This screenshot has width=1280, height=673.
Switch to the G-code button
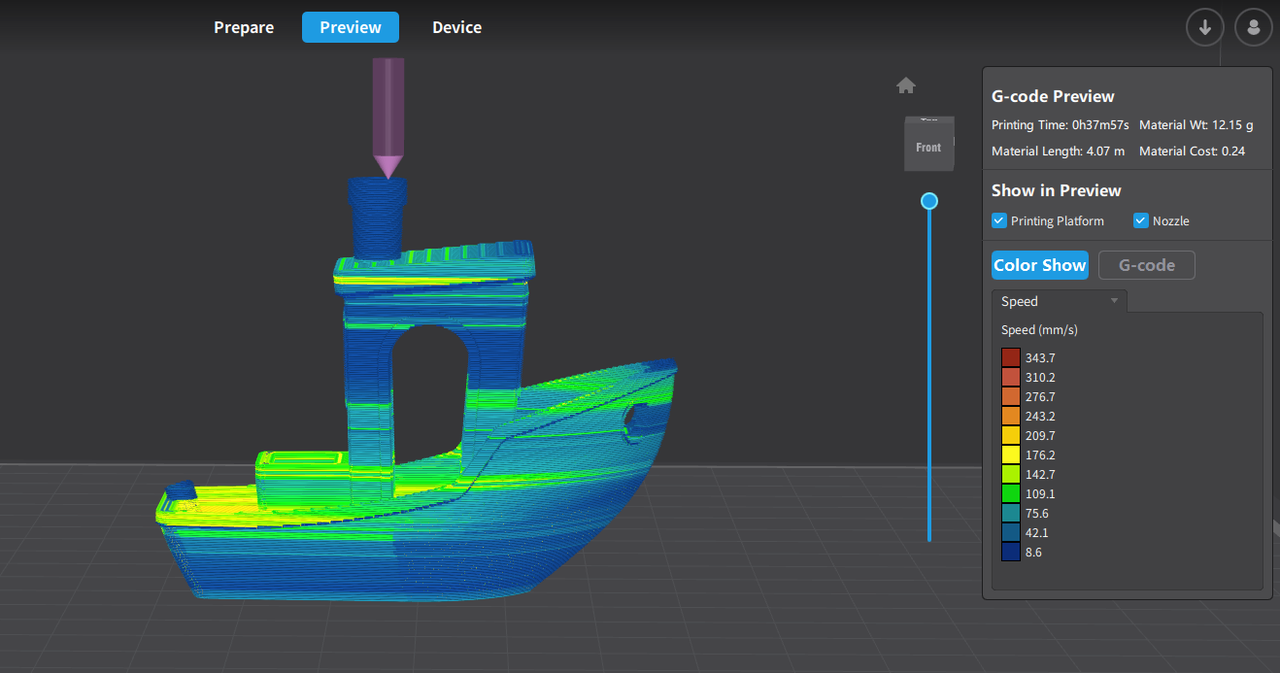[x=1146, y=265]
